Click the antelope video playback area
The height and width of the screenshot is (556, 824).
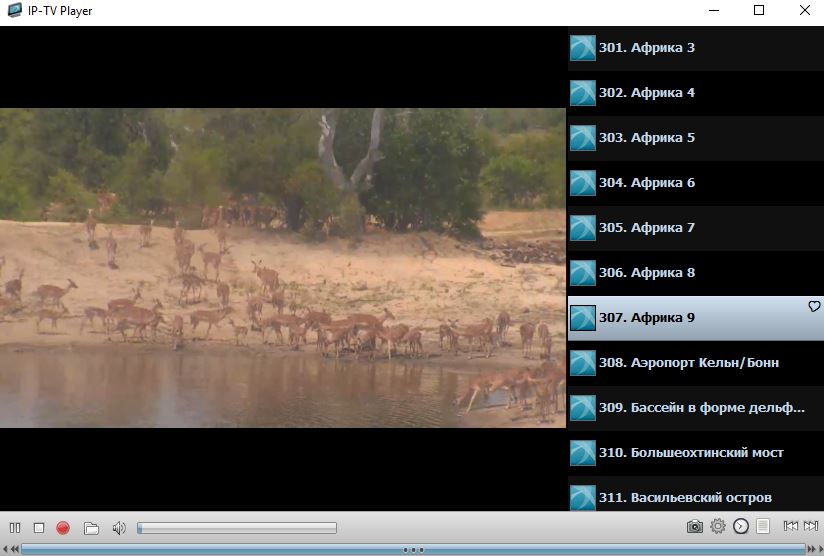click(x=283, y=268)
